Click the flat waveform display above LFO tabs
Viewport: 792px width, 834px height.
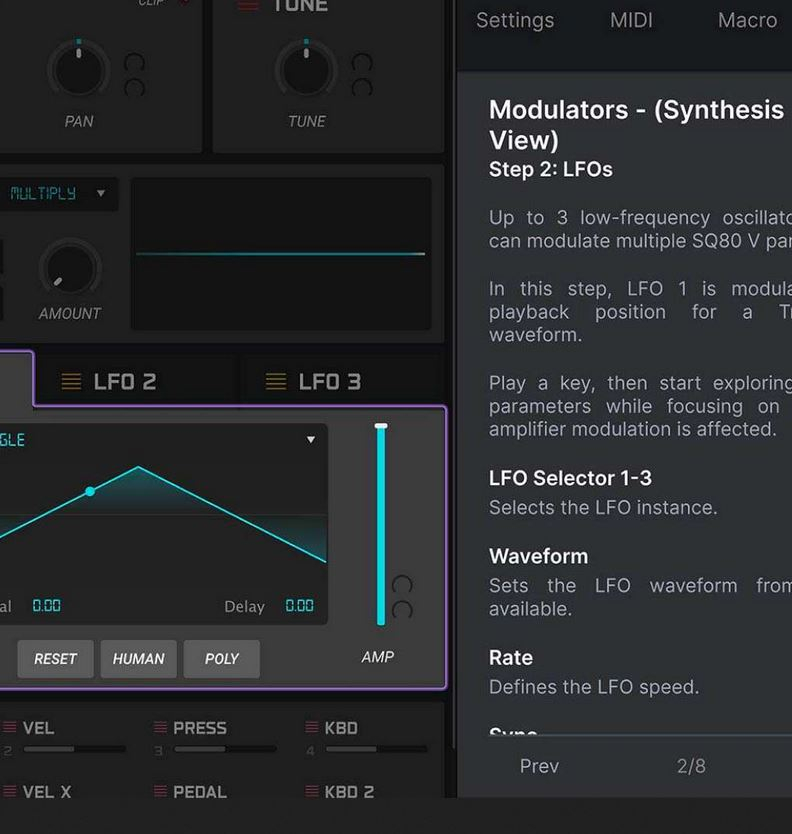click(281, 254)
